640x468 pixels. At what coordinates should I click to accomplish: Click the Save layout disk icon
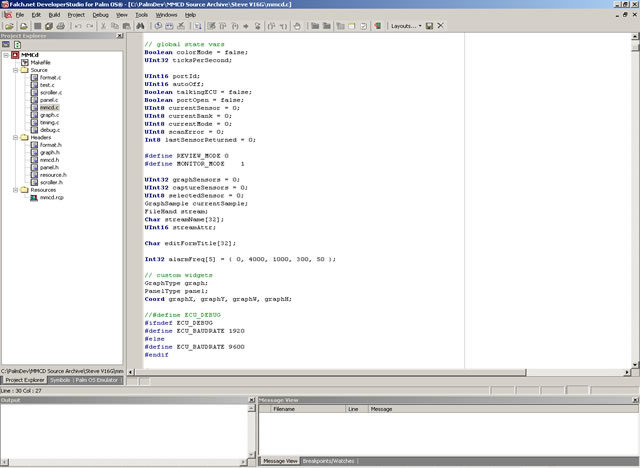[x=429, y=25]
